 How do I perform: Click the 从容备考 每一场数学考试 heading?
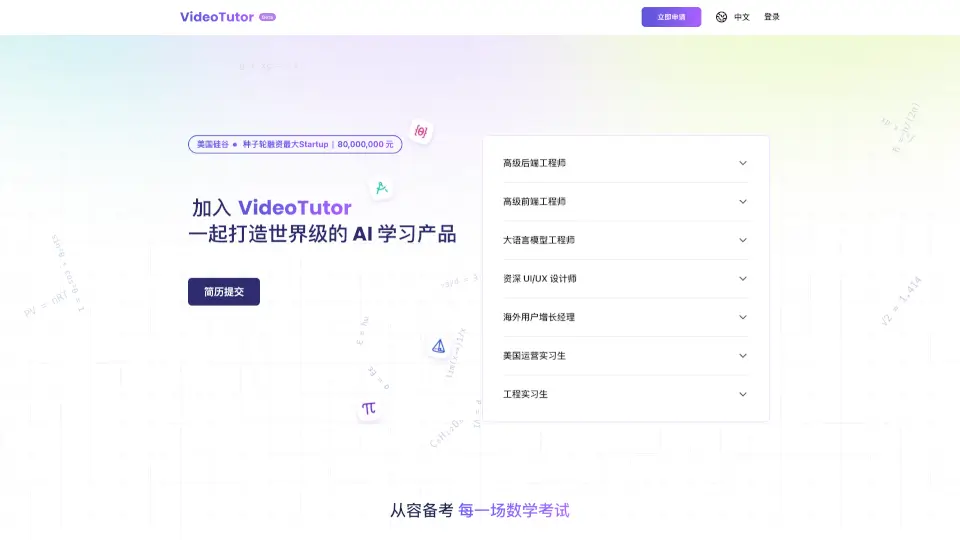[480, 511]
